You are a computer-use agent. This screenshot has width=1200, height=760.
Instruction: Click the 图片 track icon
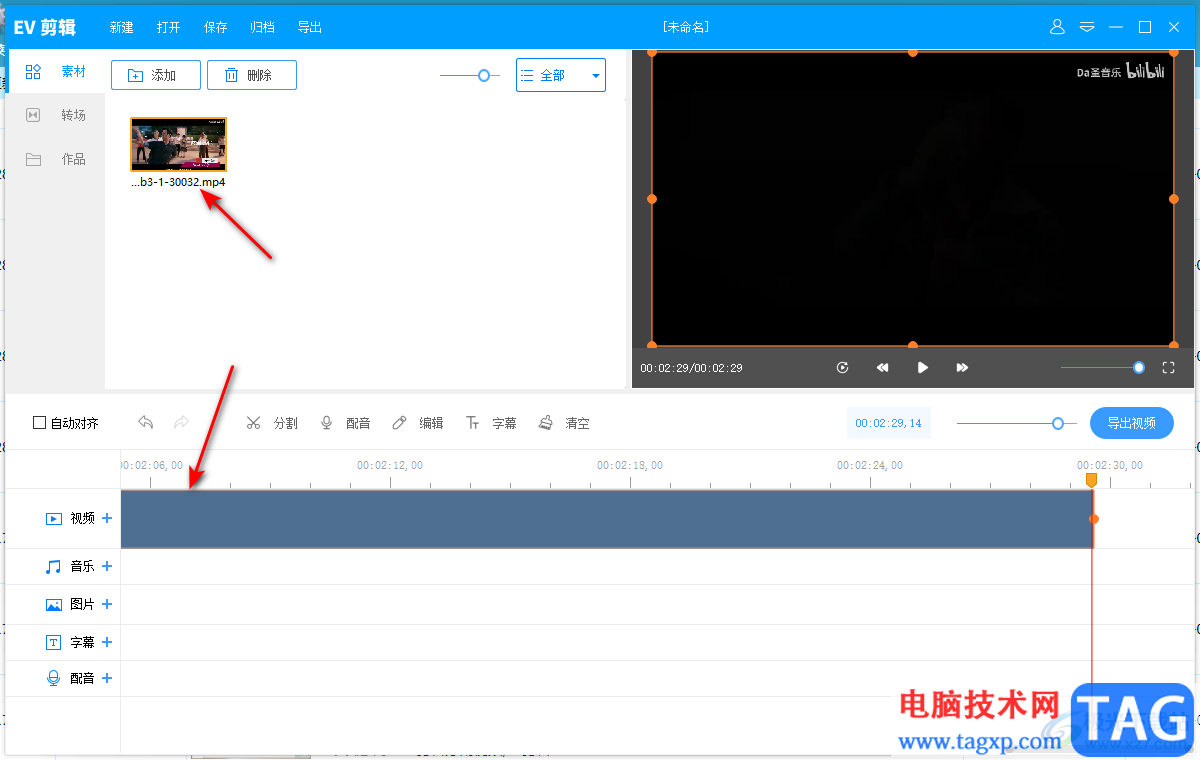(54, 604)
